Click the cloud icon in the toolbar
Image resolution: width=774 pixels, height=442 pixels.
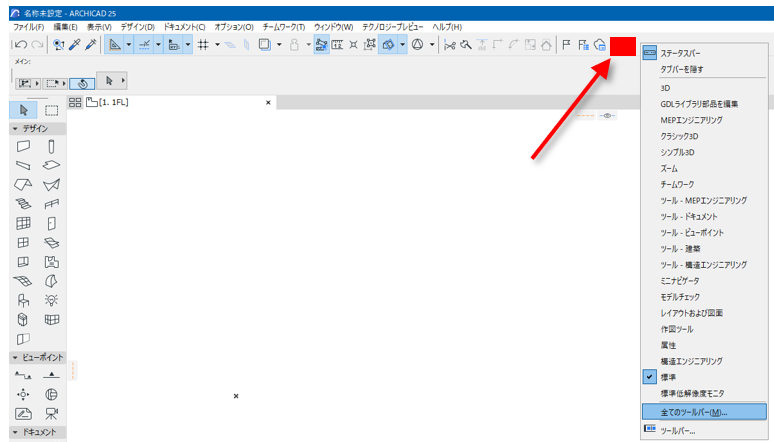600,45
